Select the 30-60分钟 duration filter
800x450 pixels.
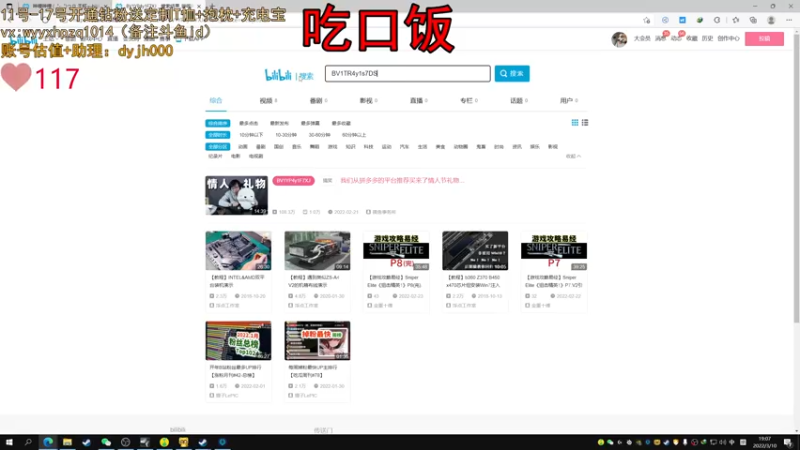[319, 135]
